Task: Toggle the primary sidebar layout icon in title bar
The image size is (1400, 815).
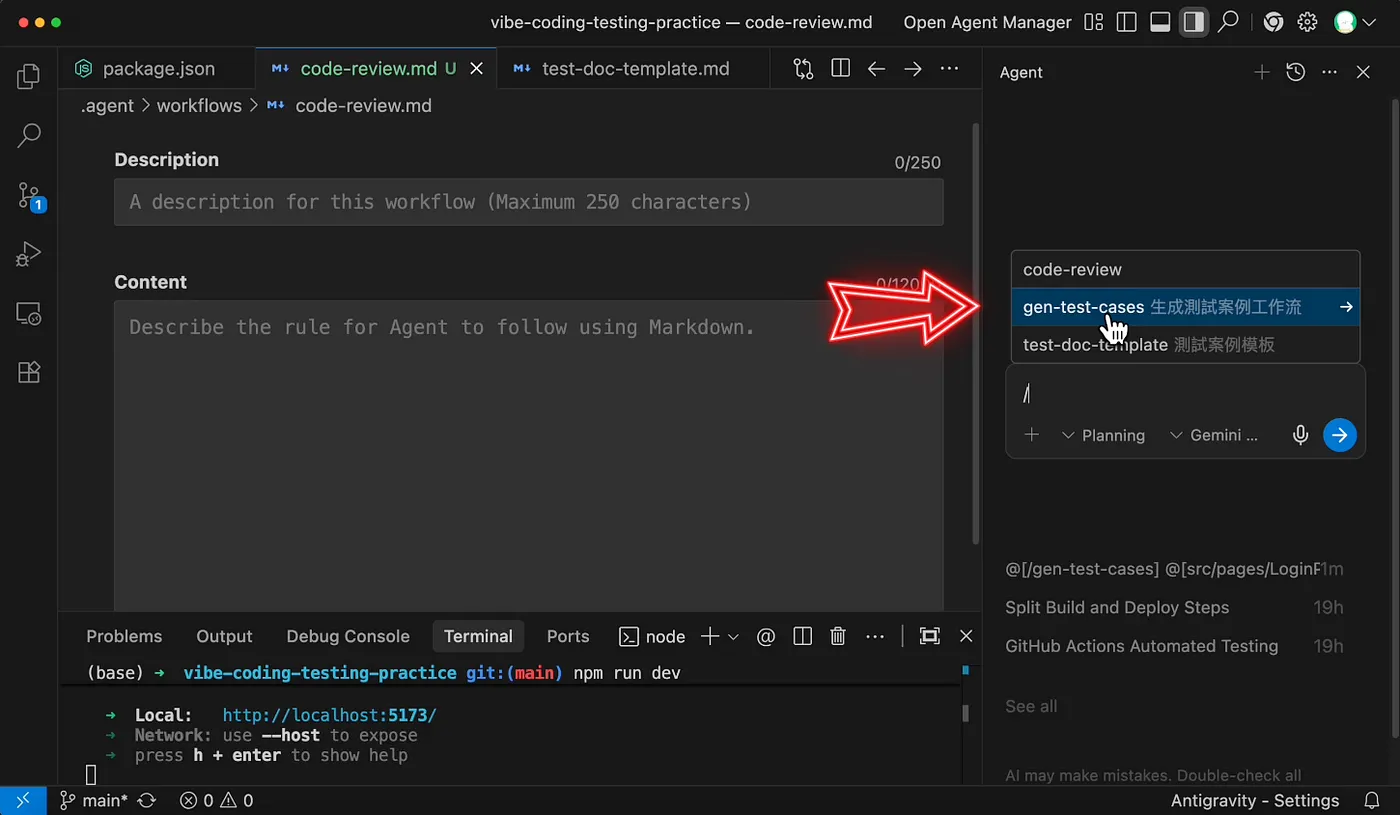Action: tap(1127, 22)
